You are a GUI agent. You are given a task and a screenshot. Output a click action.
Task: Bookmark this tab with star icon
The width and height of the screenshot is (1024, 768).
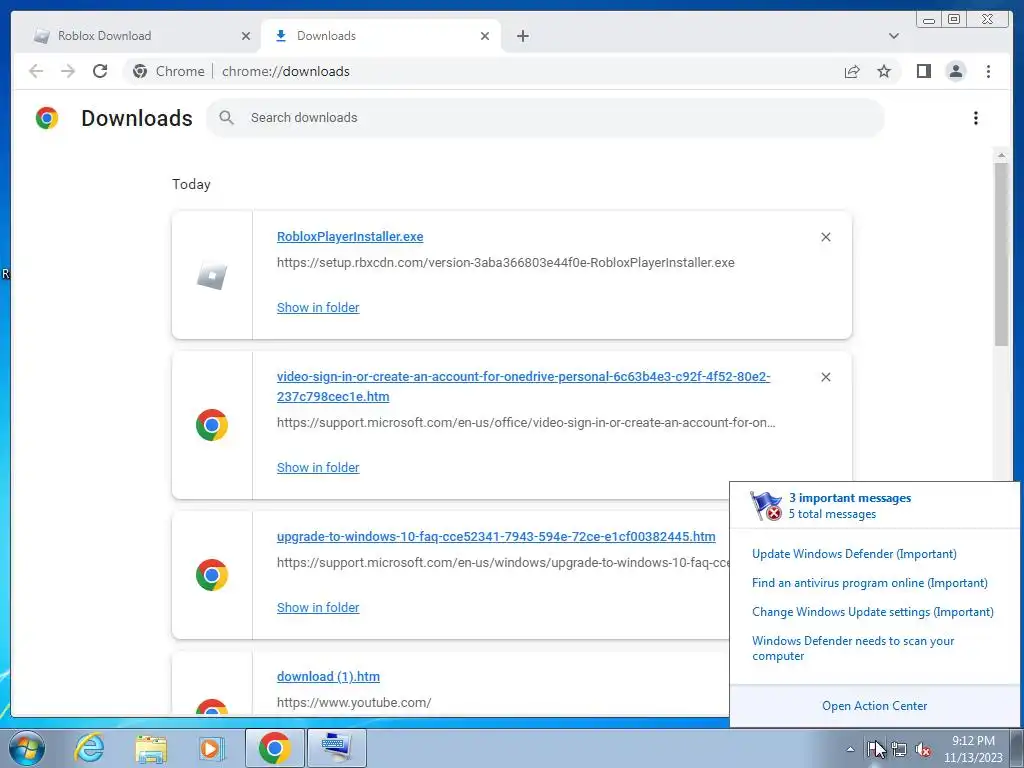(884, 71)
